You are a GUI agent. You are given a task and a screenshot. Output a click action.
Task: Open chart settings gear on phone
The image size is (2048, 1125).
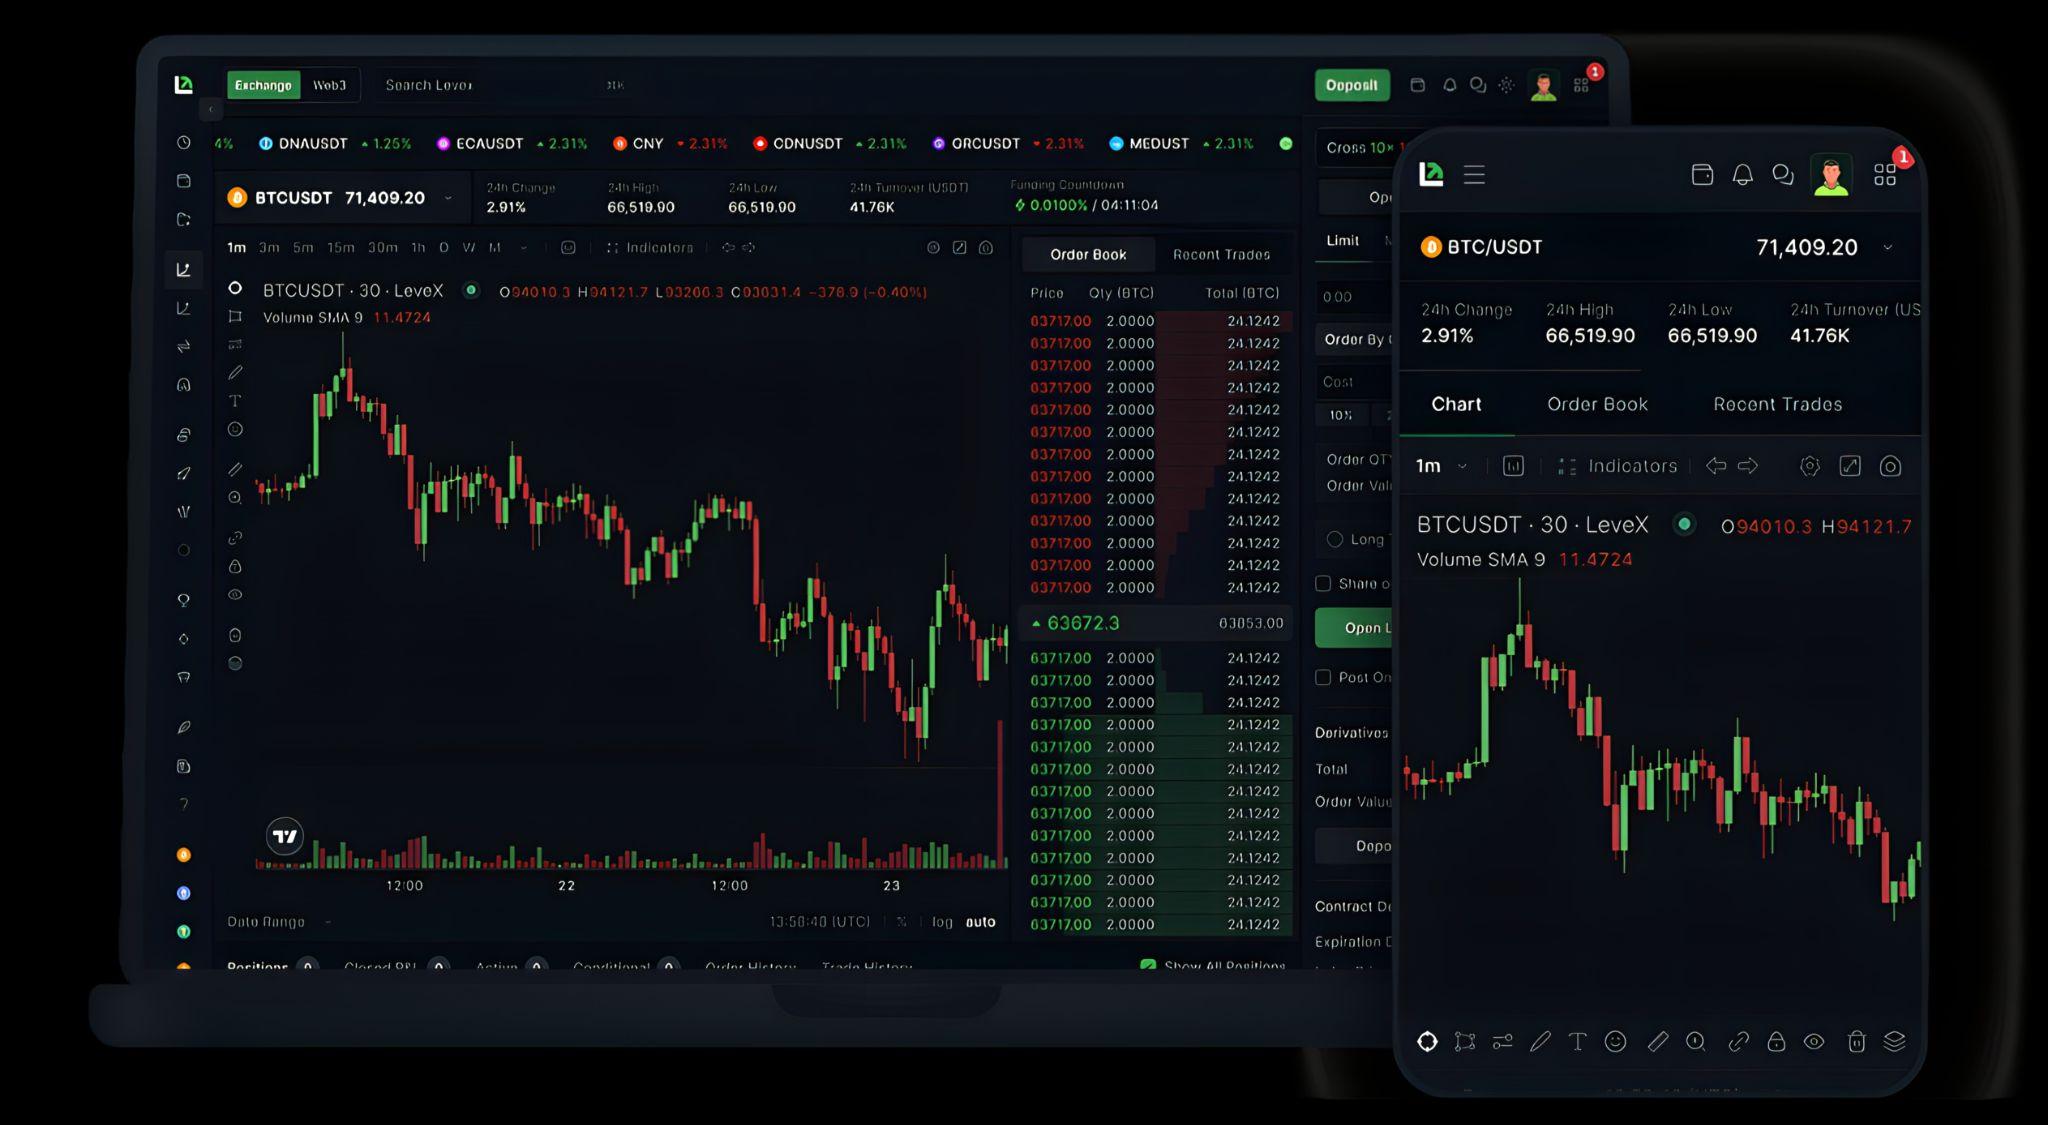pyautogui.click(x=1809, y=466)
